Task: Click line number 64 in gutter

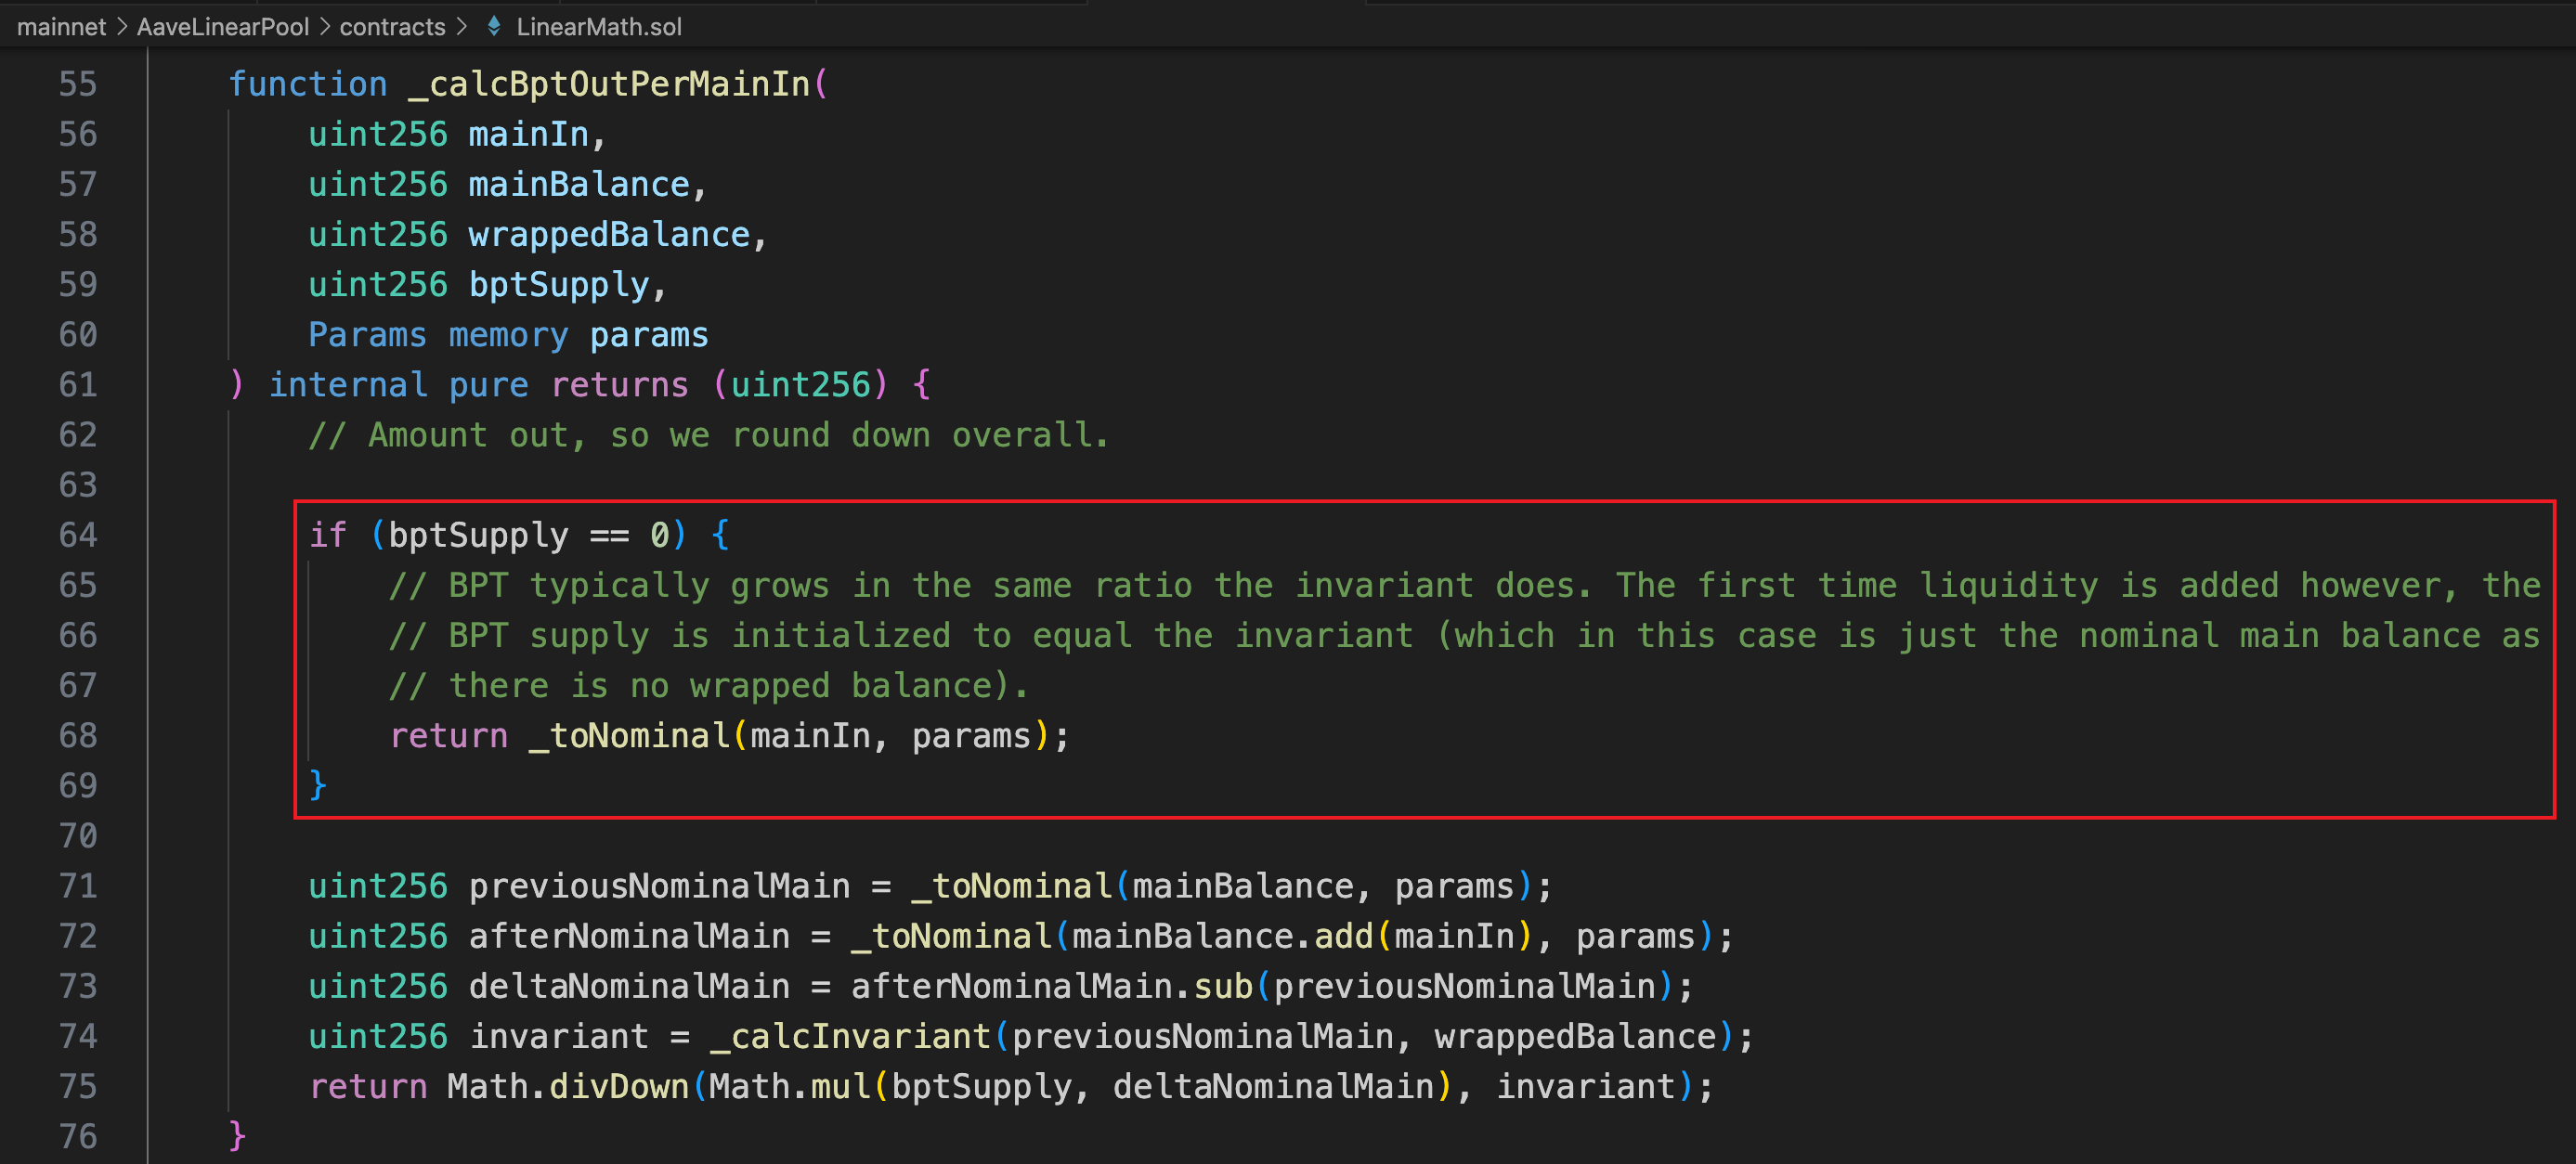Action: 77,535
